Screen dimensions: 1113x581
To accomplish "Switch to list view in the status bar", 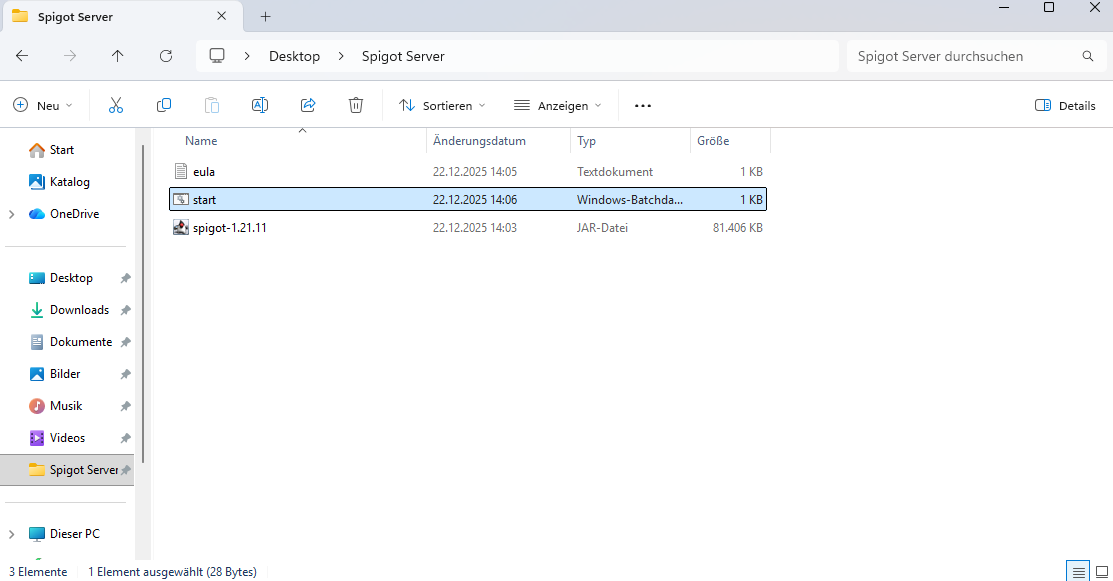I will point(1078,571).
